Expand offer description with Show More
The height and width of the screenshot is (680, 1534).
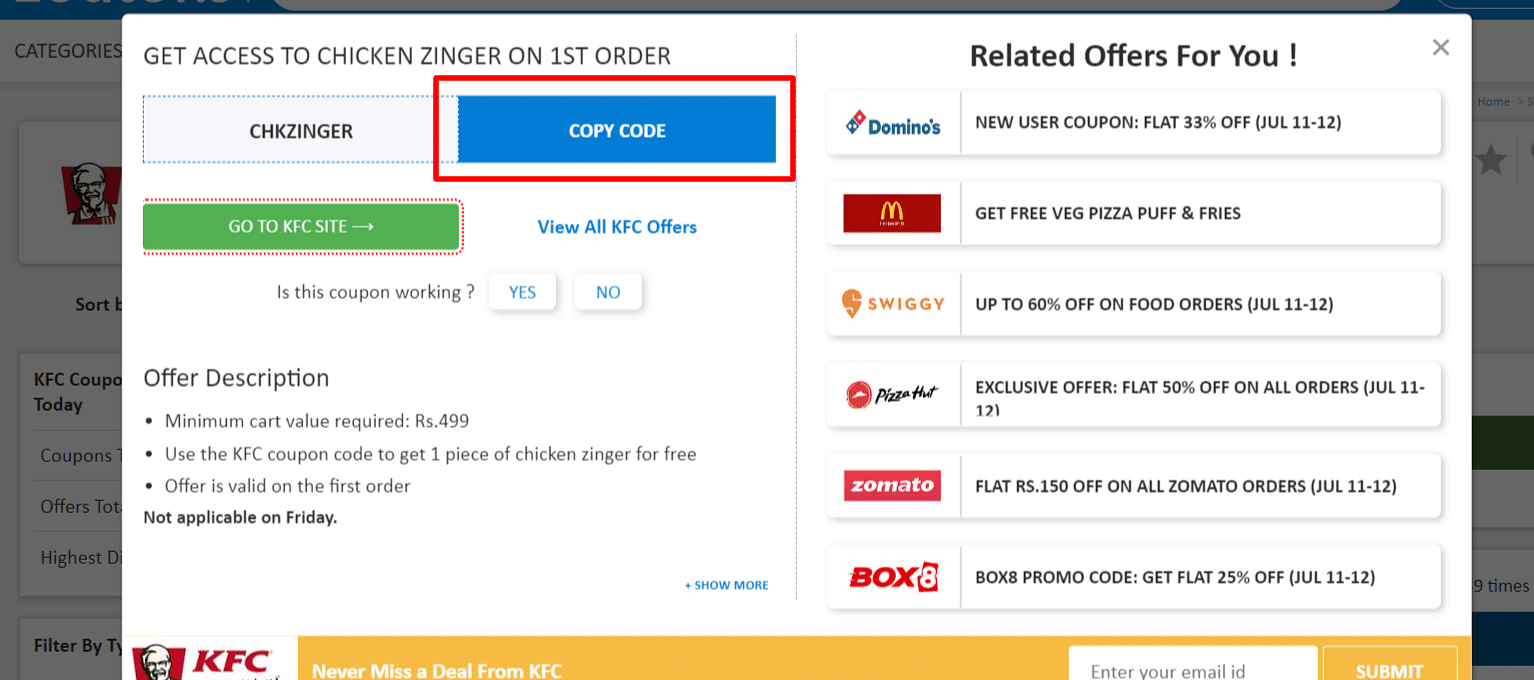click(x=726, y=585)
